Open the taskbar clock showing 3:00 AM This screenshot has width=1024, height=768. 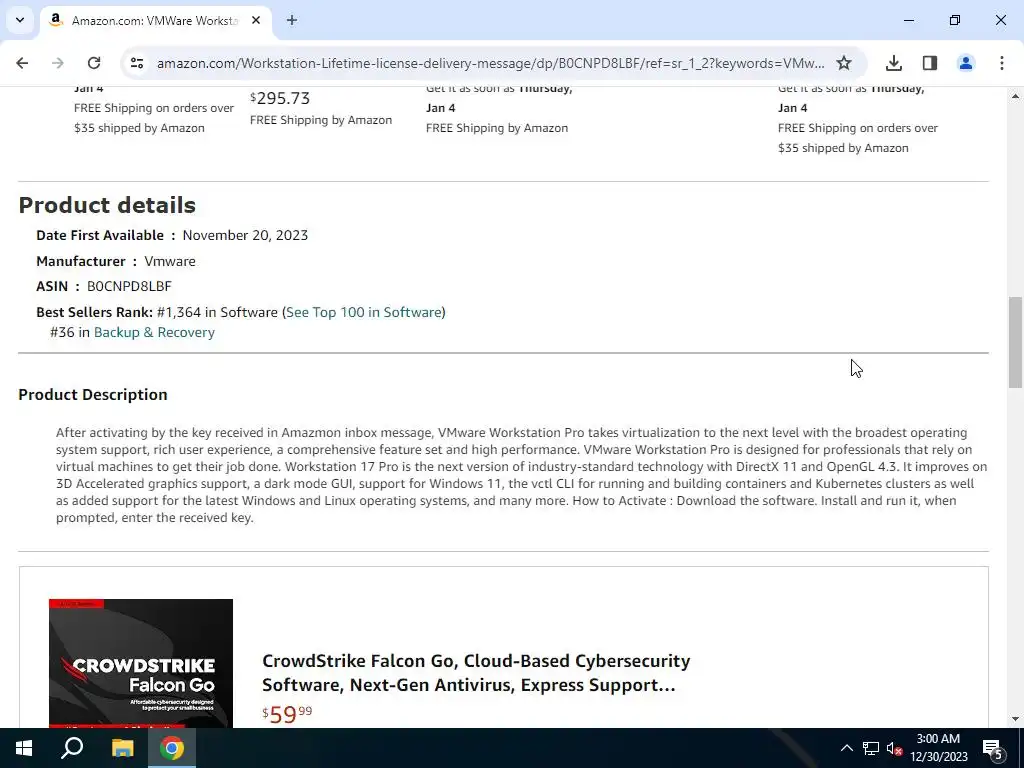pyautogui.click(x=938, y=748)
